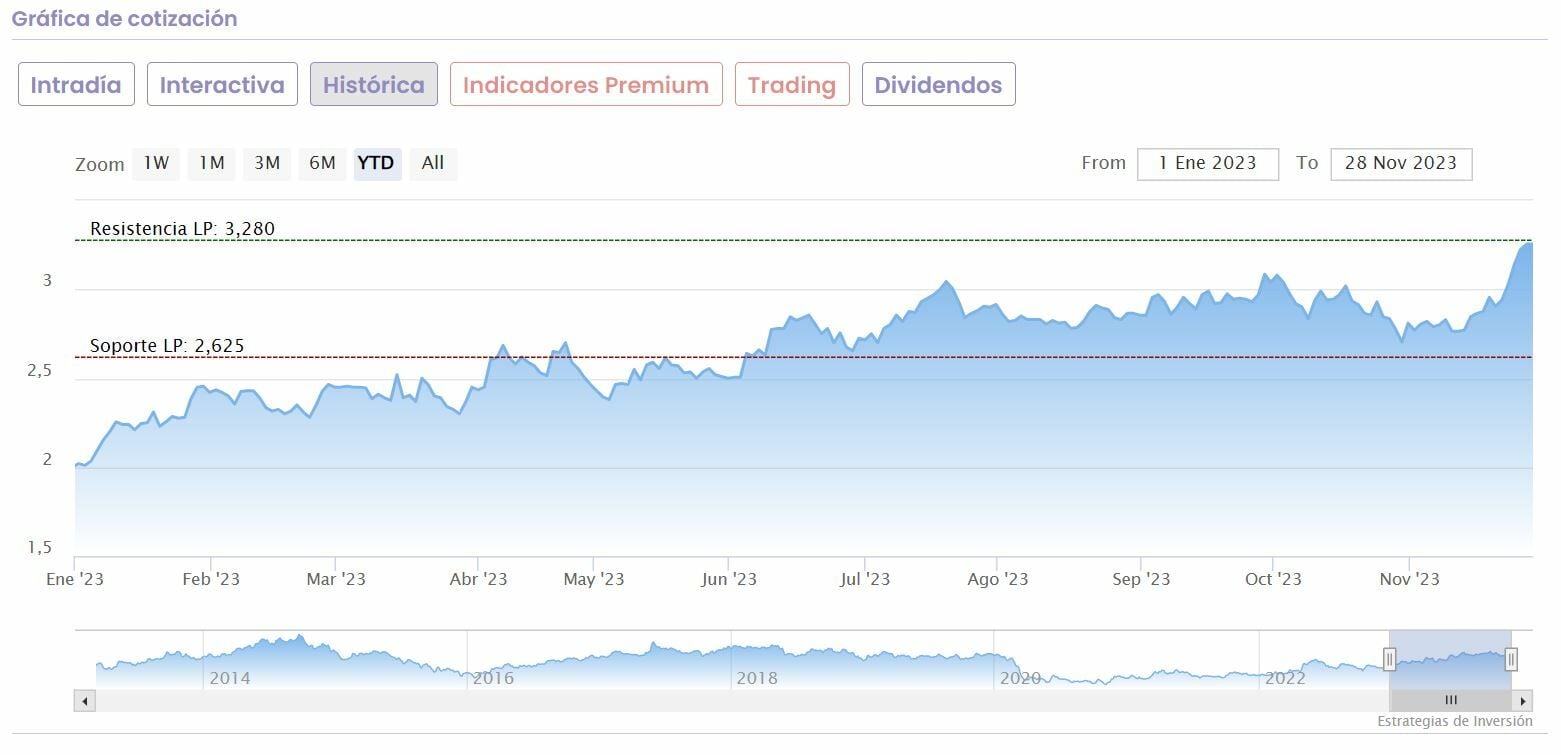Zoom chart to 3M range
The height and width of the screenshot is (755, 1561).
tap(267, 163)
